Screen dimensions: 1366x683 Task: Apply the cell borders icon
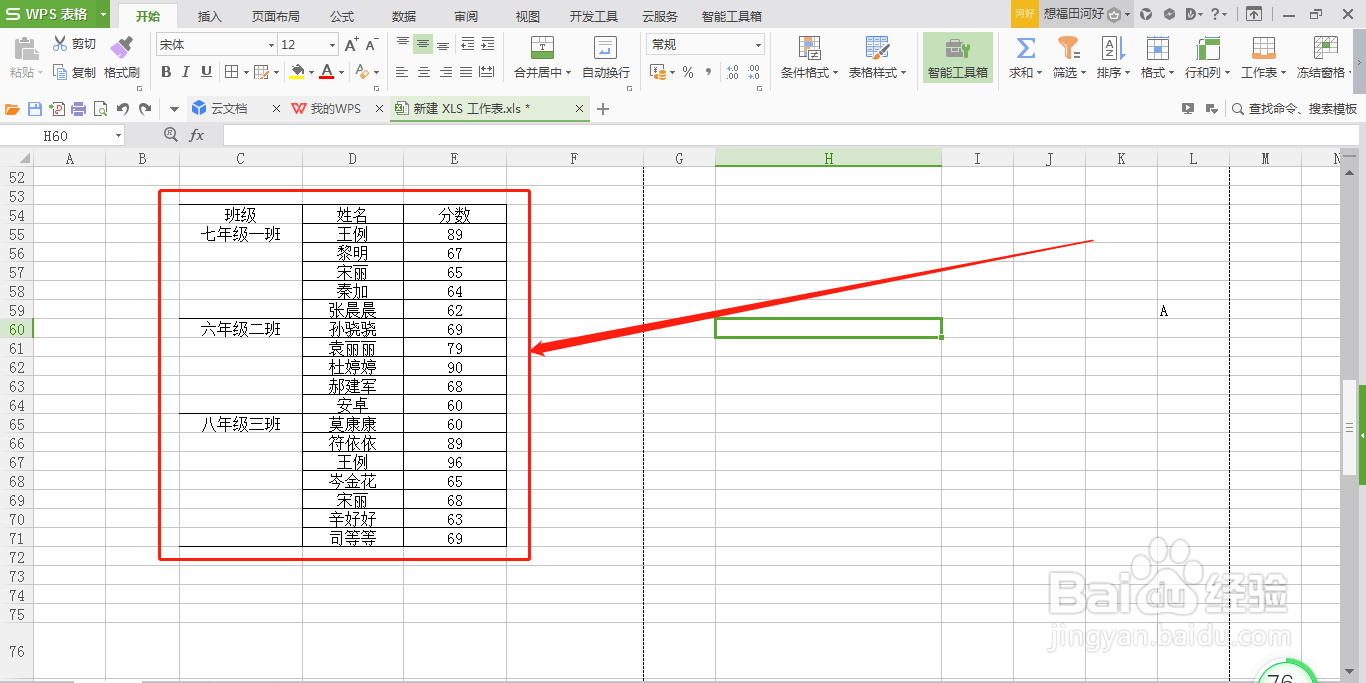coord(231,72)
